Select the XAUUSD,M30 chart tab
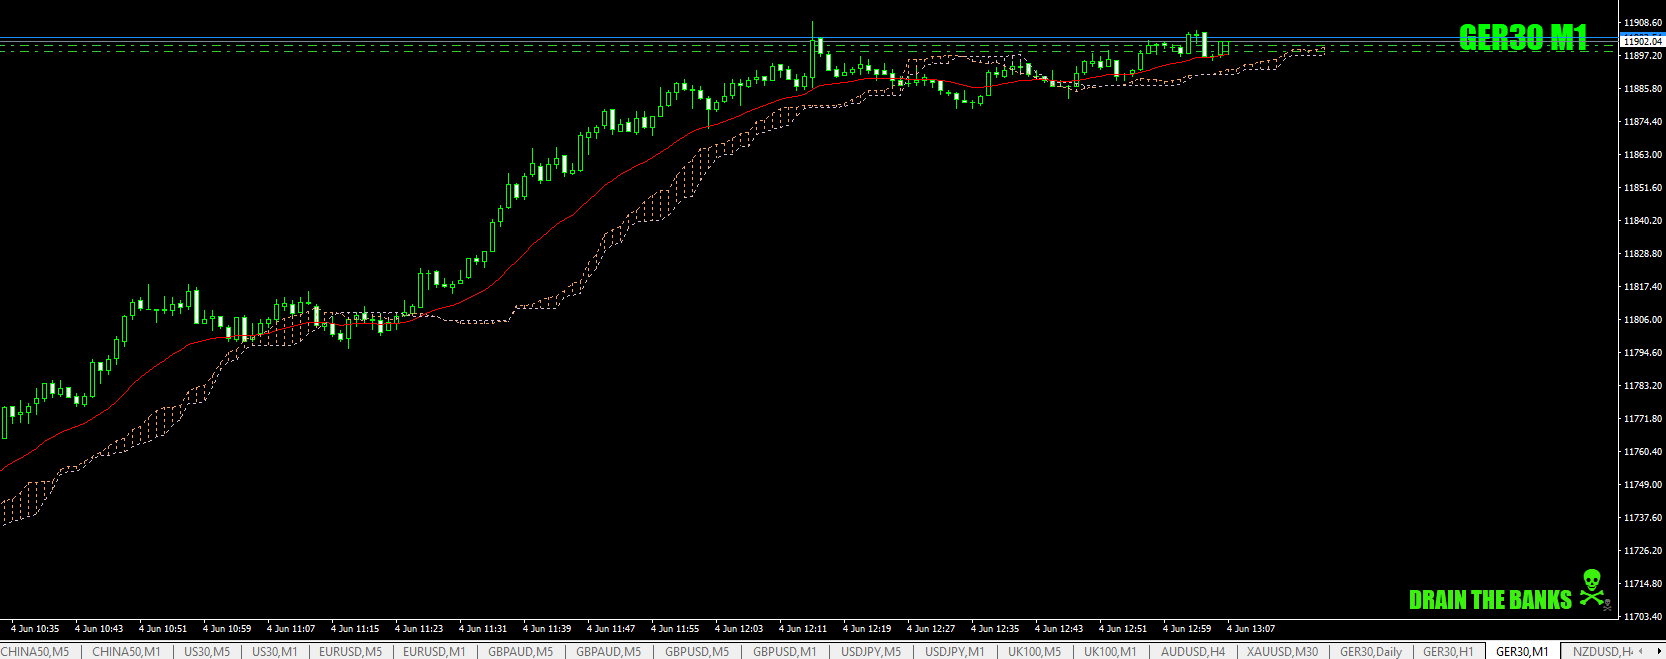The width and height of the screenshot is (1666, 659). coord(1282,651)
